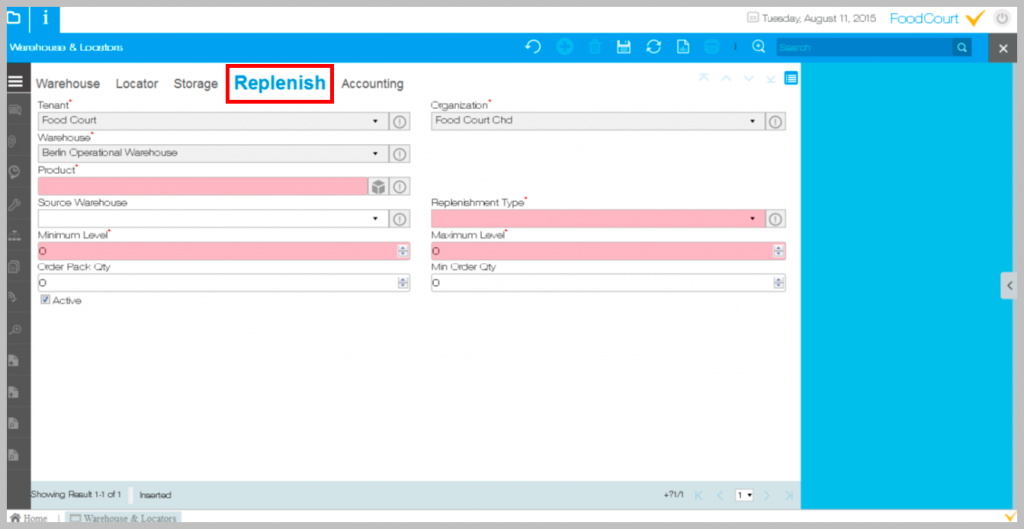
Task: Click the Product input field
Action: click(x=203, y=186)
